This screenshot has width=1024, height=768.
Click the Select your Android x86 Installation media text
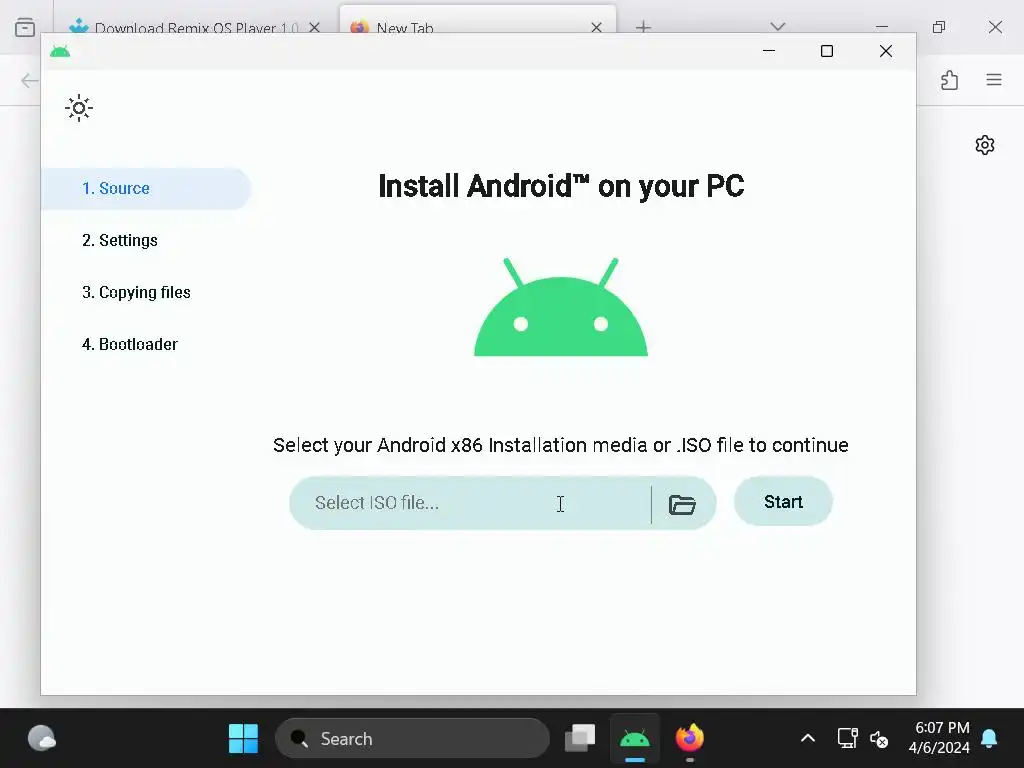pos(561,445)
